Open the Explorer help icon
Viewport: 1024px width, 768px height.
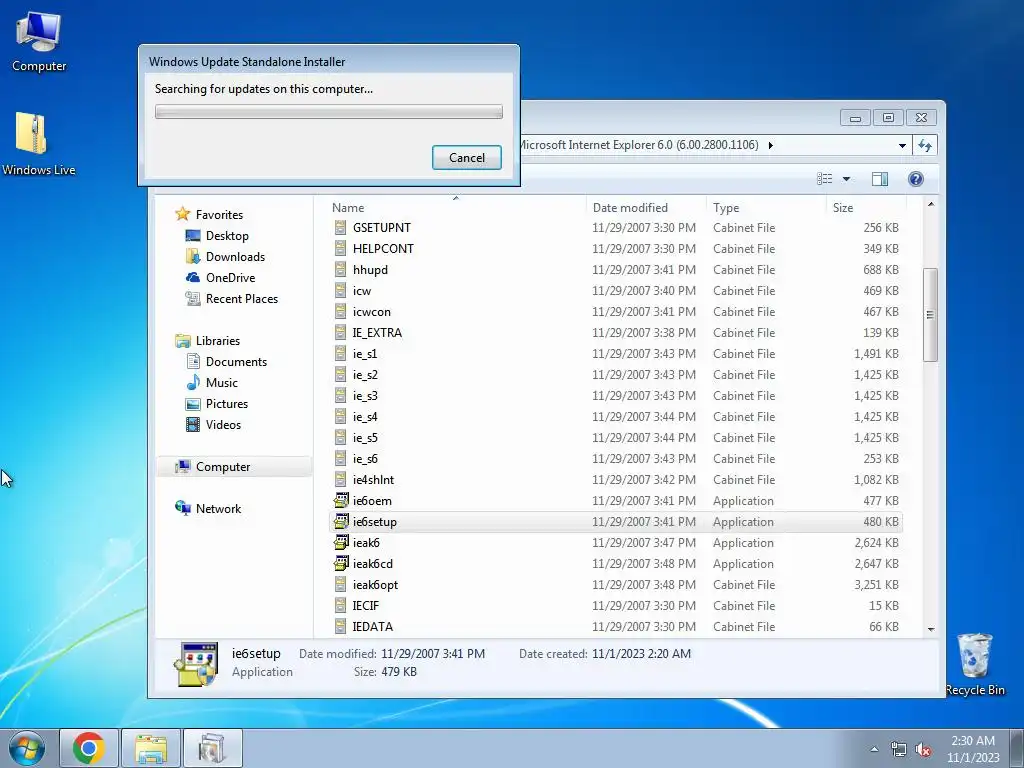[916, 178]
